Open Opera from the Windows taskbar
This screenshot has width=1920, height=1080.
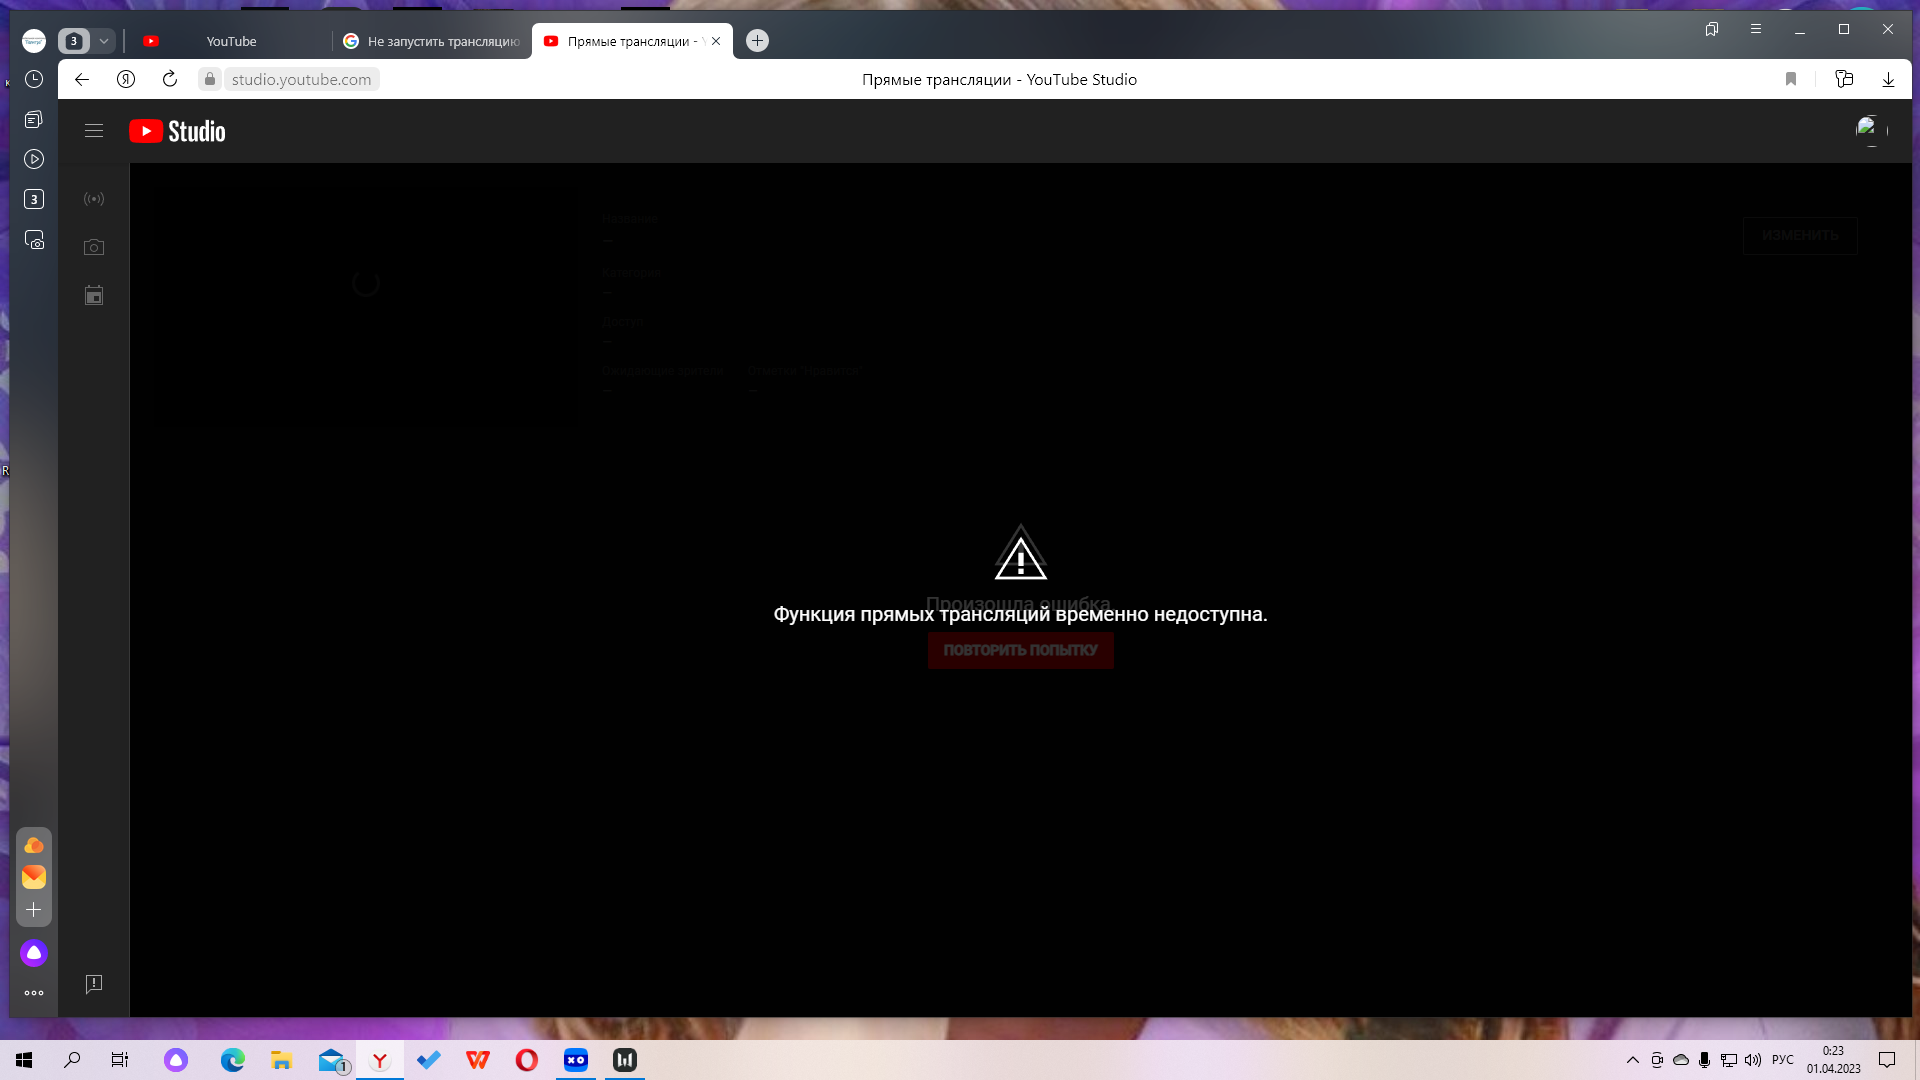[527, 1060]
